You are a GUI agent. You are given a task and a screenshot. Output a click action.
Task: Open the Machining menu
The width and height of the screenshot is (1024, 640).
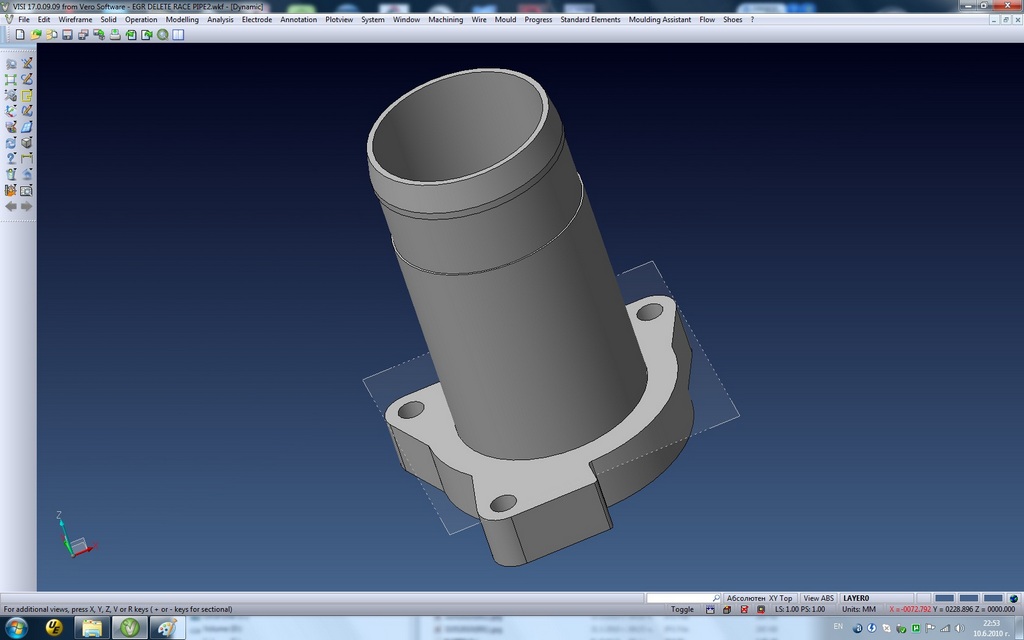(445, 19)
